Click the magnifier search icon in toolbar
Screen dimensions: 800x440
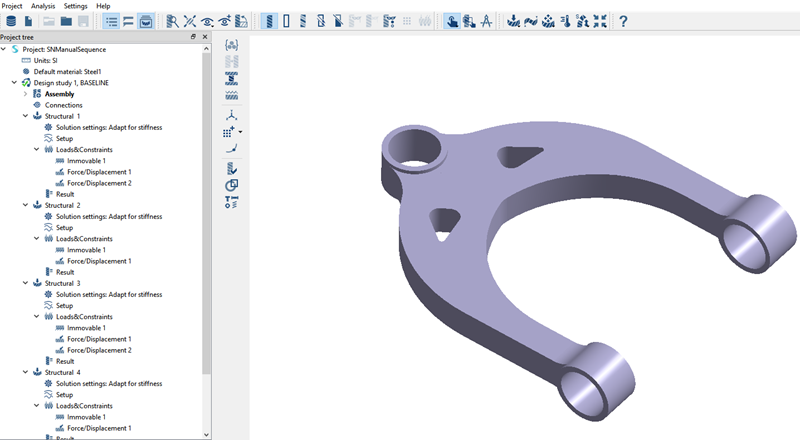pyautogui.click(x=172, y=20)
